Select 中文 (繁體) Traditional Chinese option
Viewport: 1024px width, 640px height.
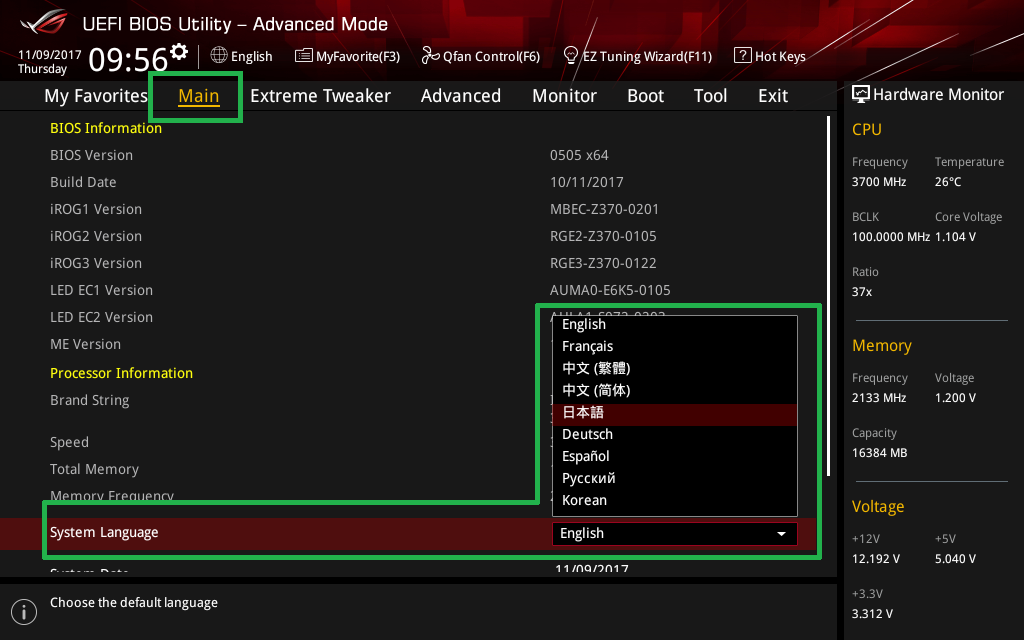675,368
